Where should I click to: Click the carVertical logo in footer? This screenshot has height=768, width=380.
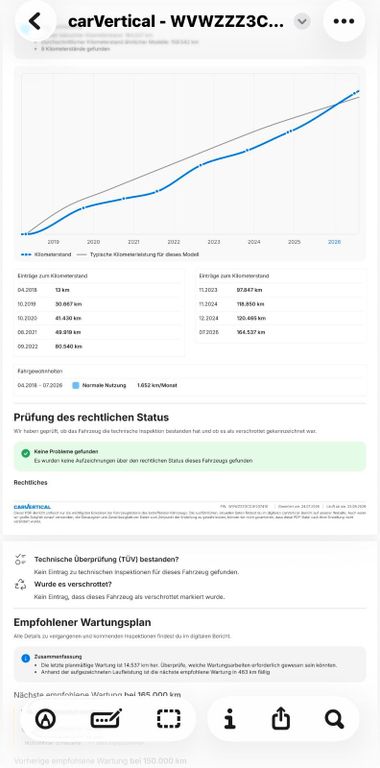pos(32,506)
